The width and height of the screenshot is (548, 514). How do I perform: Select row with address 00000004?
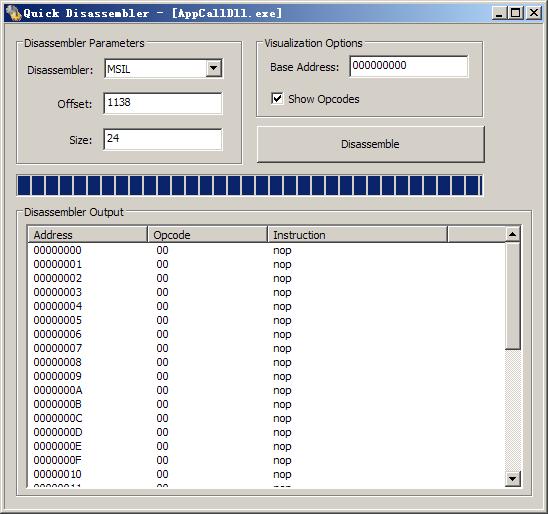click(x=266, y=306)
